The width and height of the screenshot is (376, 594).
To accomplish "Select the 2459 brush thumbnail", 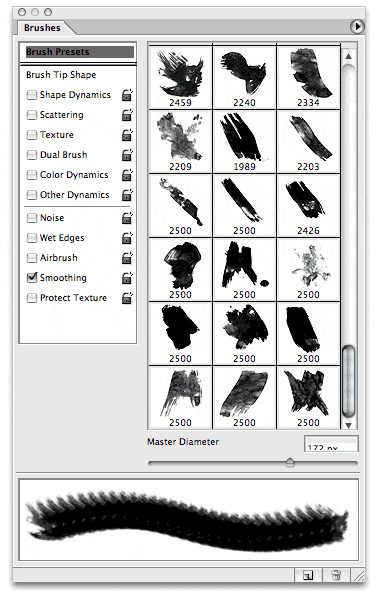I will tap(180, 77).
